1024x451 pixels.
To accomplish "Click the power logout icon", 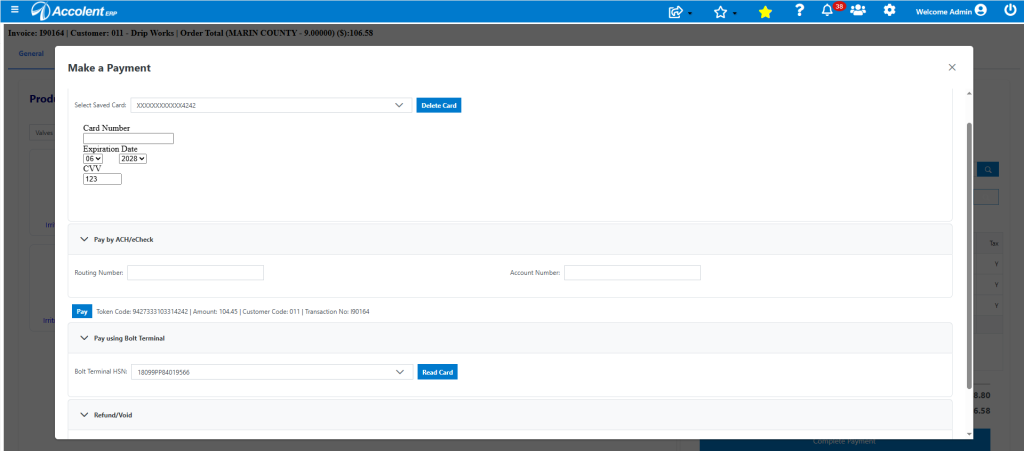I will (1010, 10).
